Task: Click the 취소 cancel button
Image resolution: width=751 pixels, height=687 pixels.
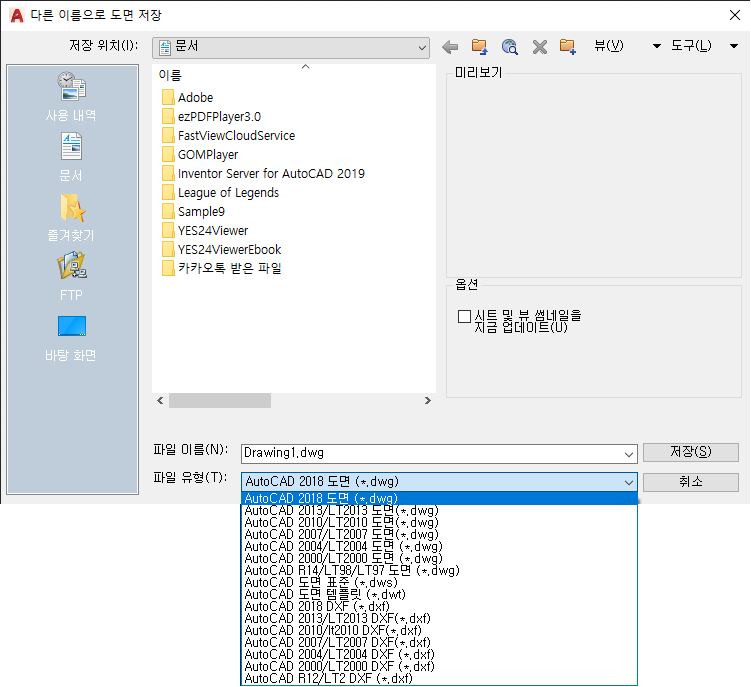Action: (x=691, y=482)
